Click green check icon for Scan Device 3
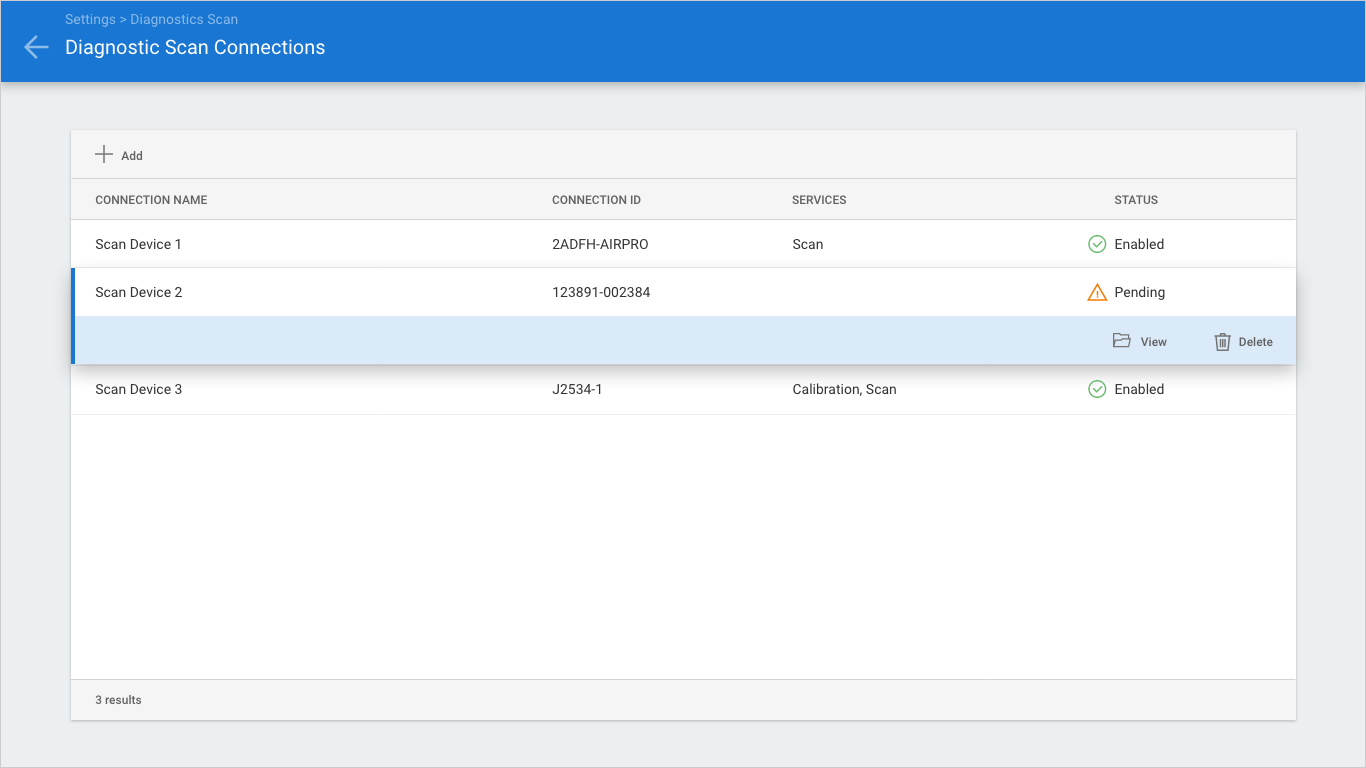1366x768 pixels. (x=1097, y=389)
